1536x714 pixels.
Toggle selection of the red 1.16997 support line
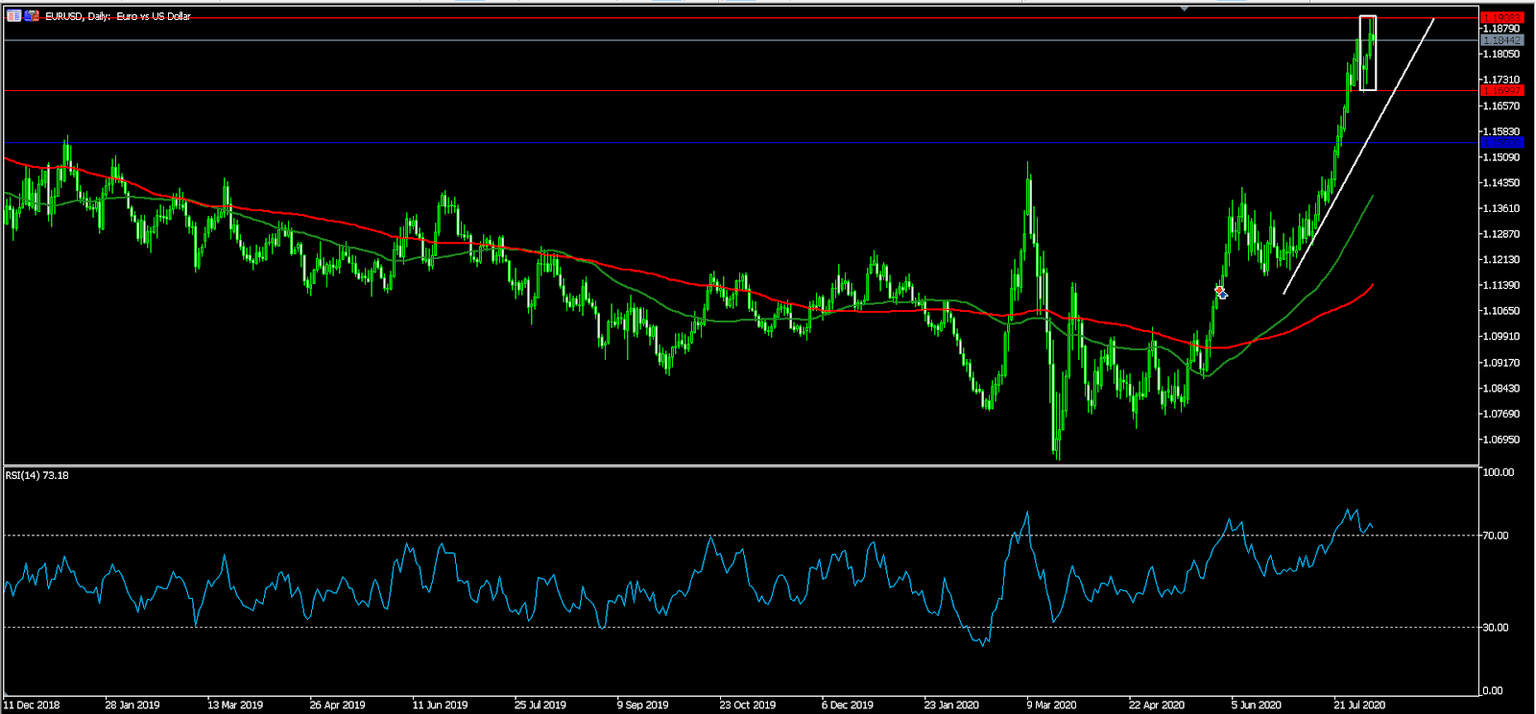700,91
